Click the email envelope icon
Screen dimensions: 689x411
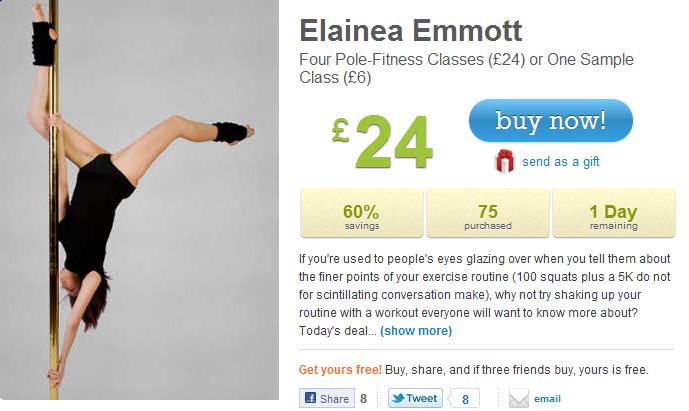(x=518, y=399)
